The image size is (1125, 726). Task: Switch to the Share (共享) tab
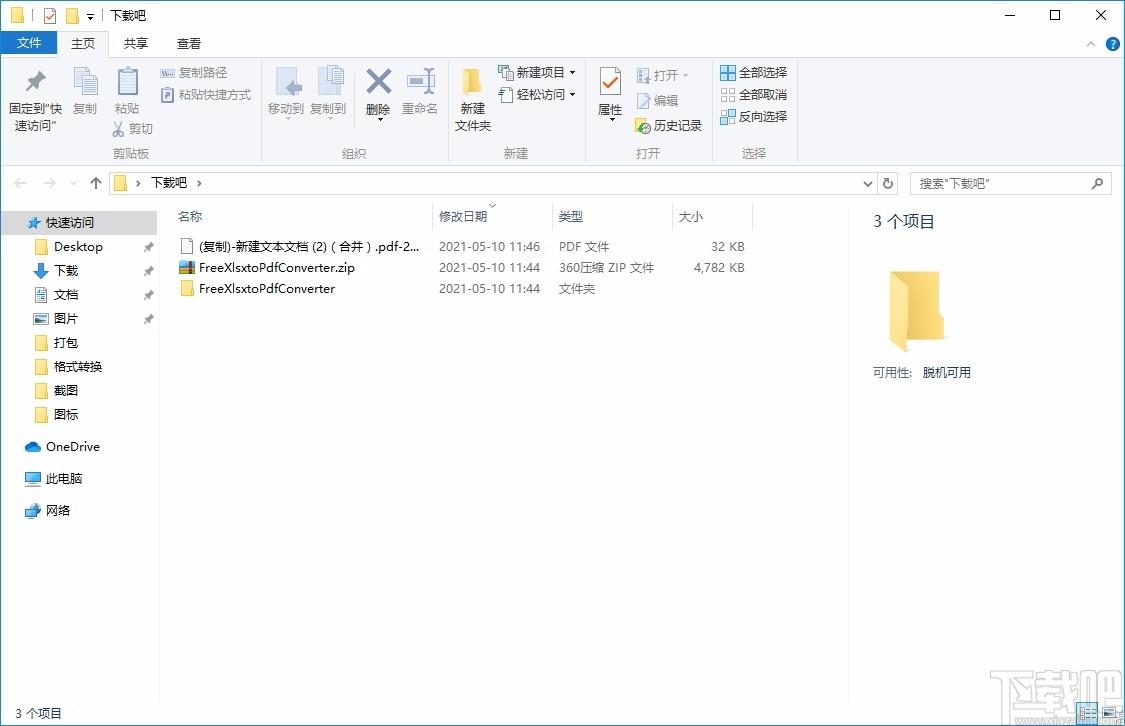(136, 44)
